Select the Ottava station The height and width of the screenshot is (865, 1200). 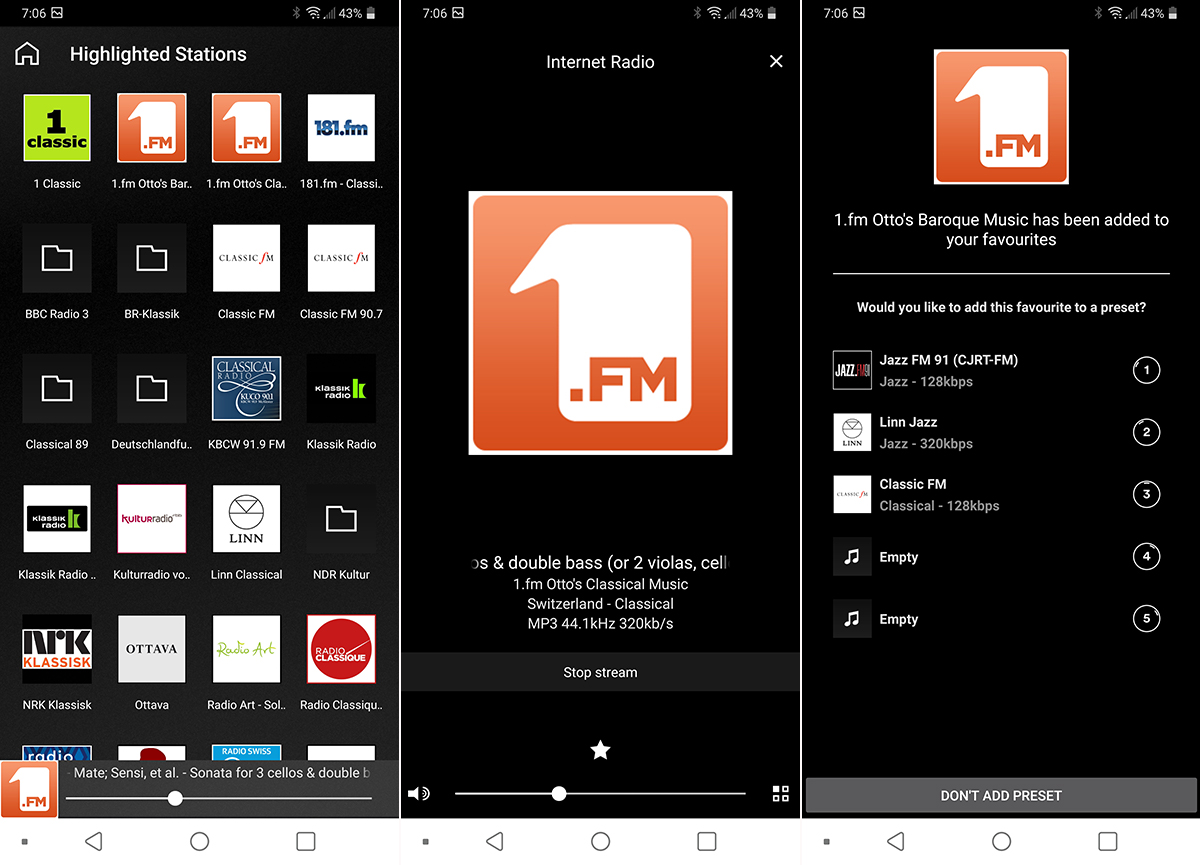(152, 648)
